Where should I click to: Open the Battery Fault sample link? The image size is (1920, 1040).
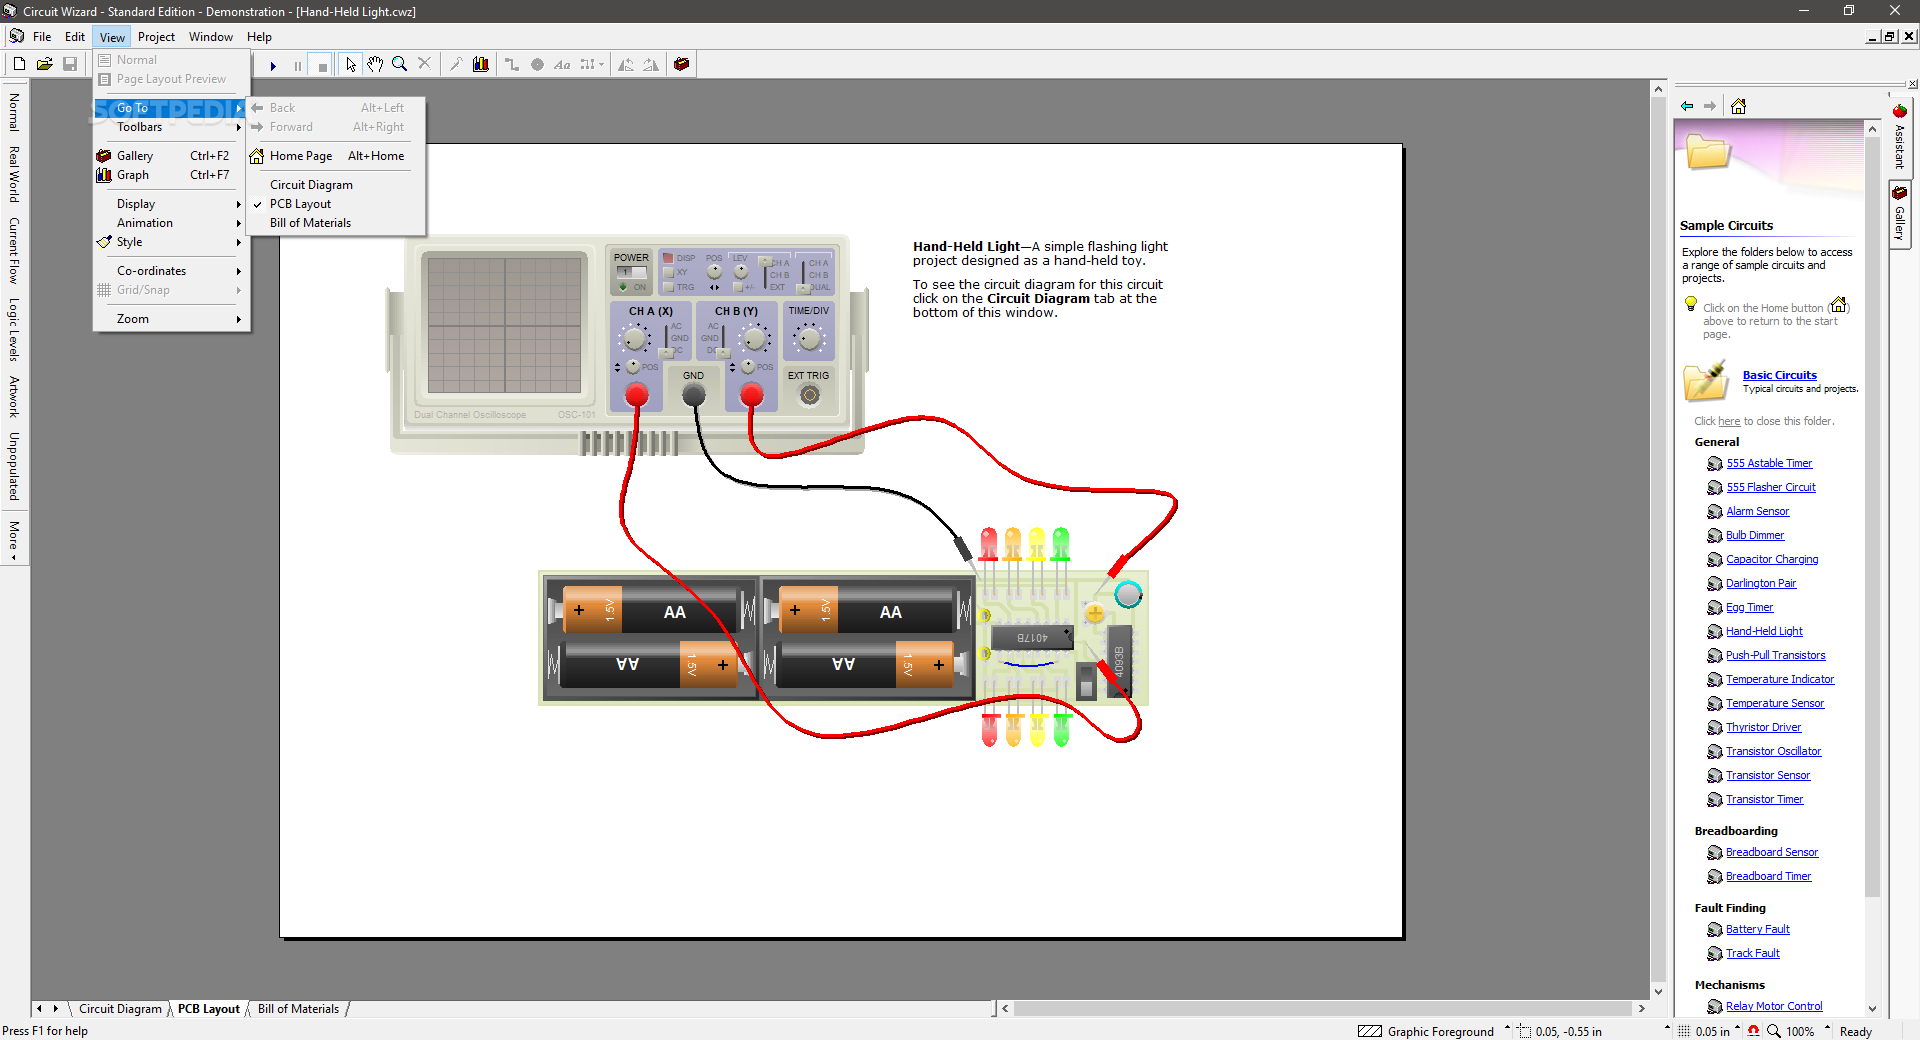point(1757,930)
